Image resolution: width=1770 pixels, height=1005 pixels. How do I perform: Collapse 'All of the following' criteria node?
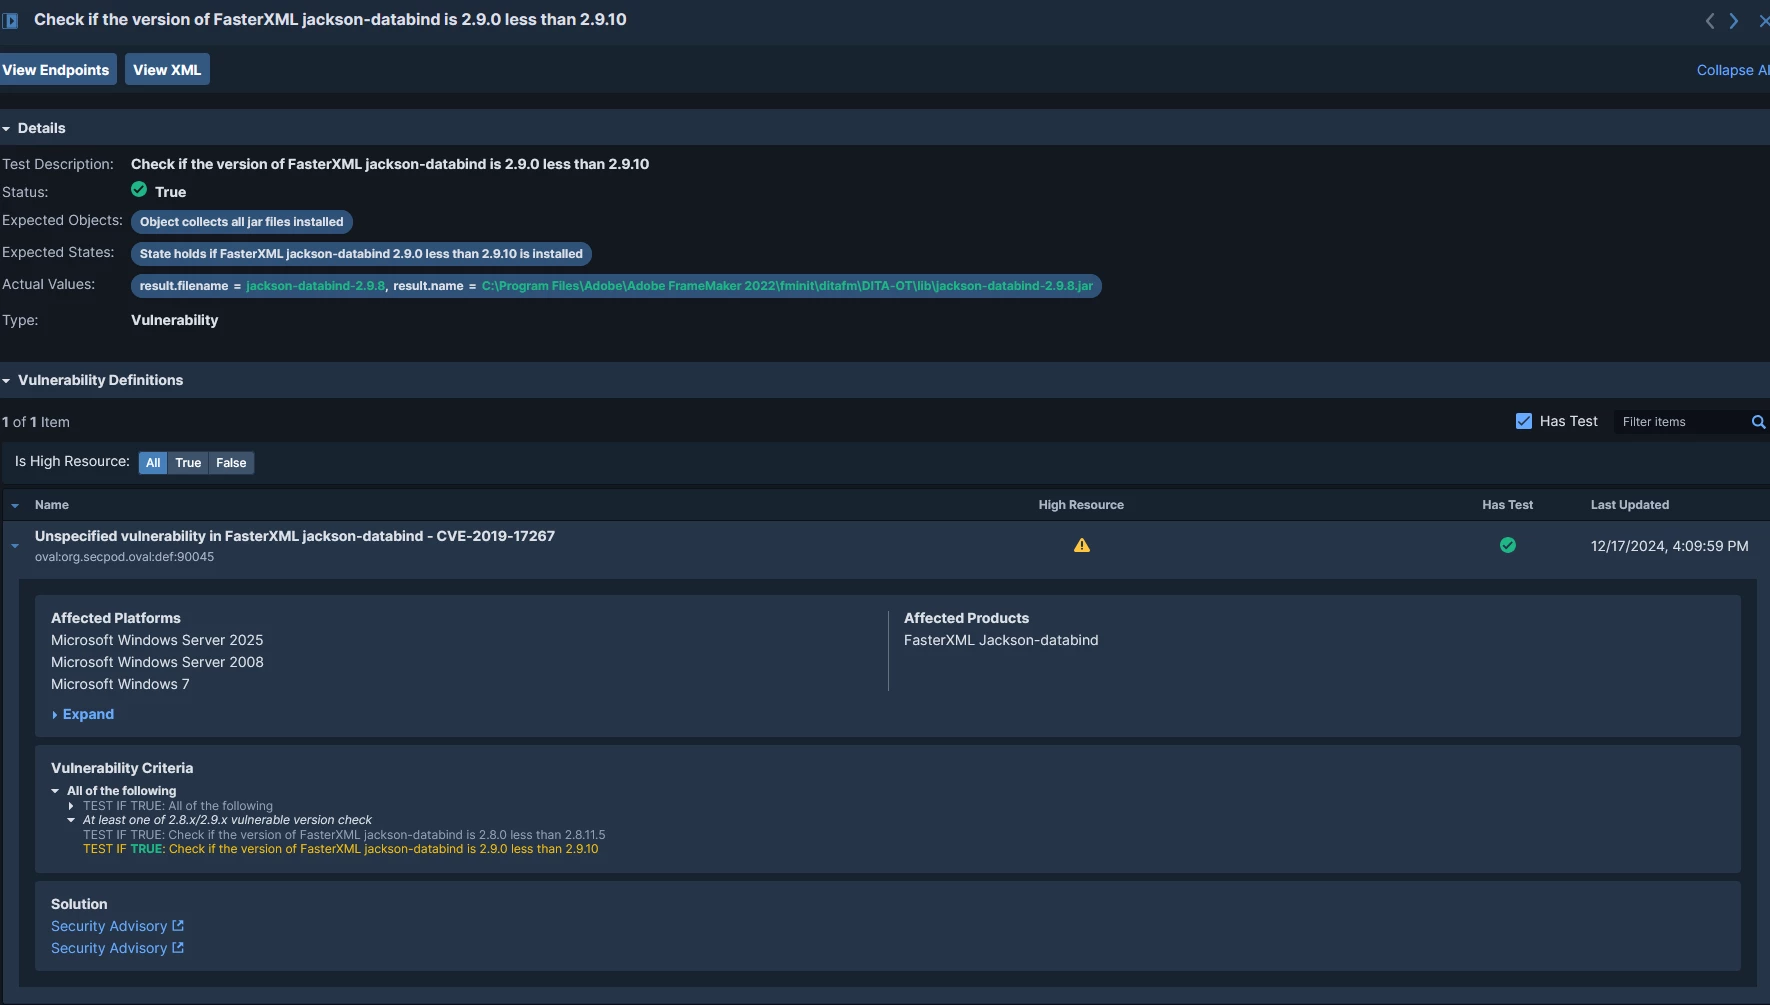click(55, 791)
